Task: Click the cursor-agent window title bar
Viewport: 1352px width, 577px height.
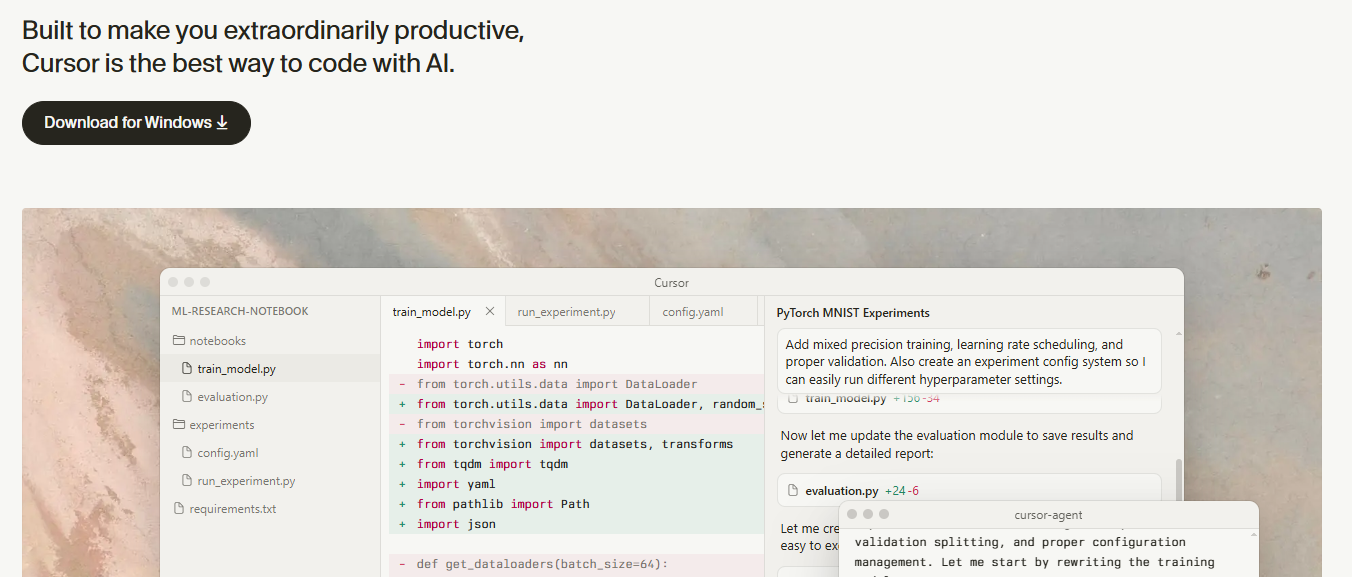Action: pyautogui.click(x=1048, y=515)
